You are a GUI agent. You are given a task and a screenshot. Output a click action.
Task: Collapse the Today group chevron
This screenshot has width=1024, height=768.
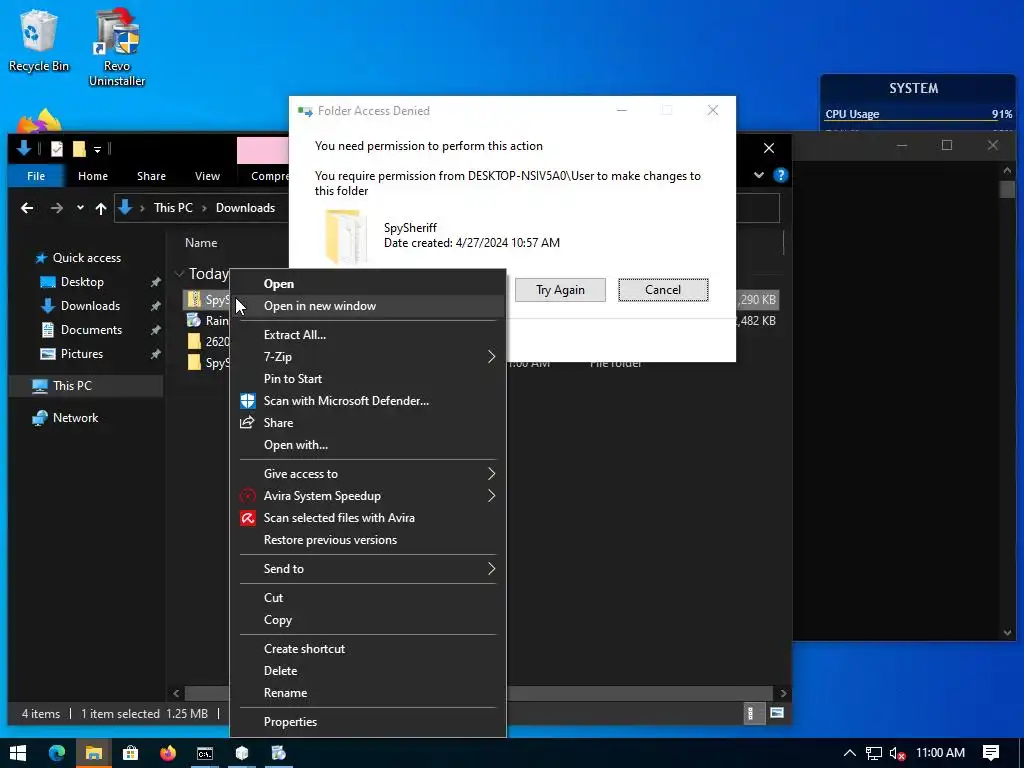[179, 274]
